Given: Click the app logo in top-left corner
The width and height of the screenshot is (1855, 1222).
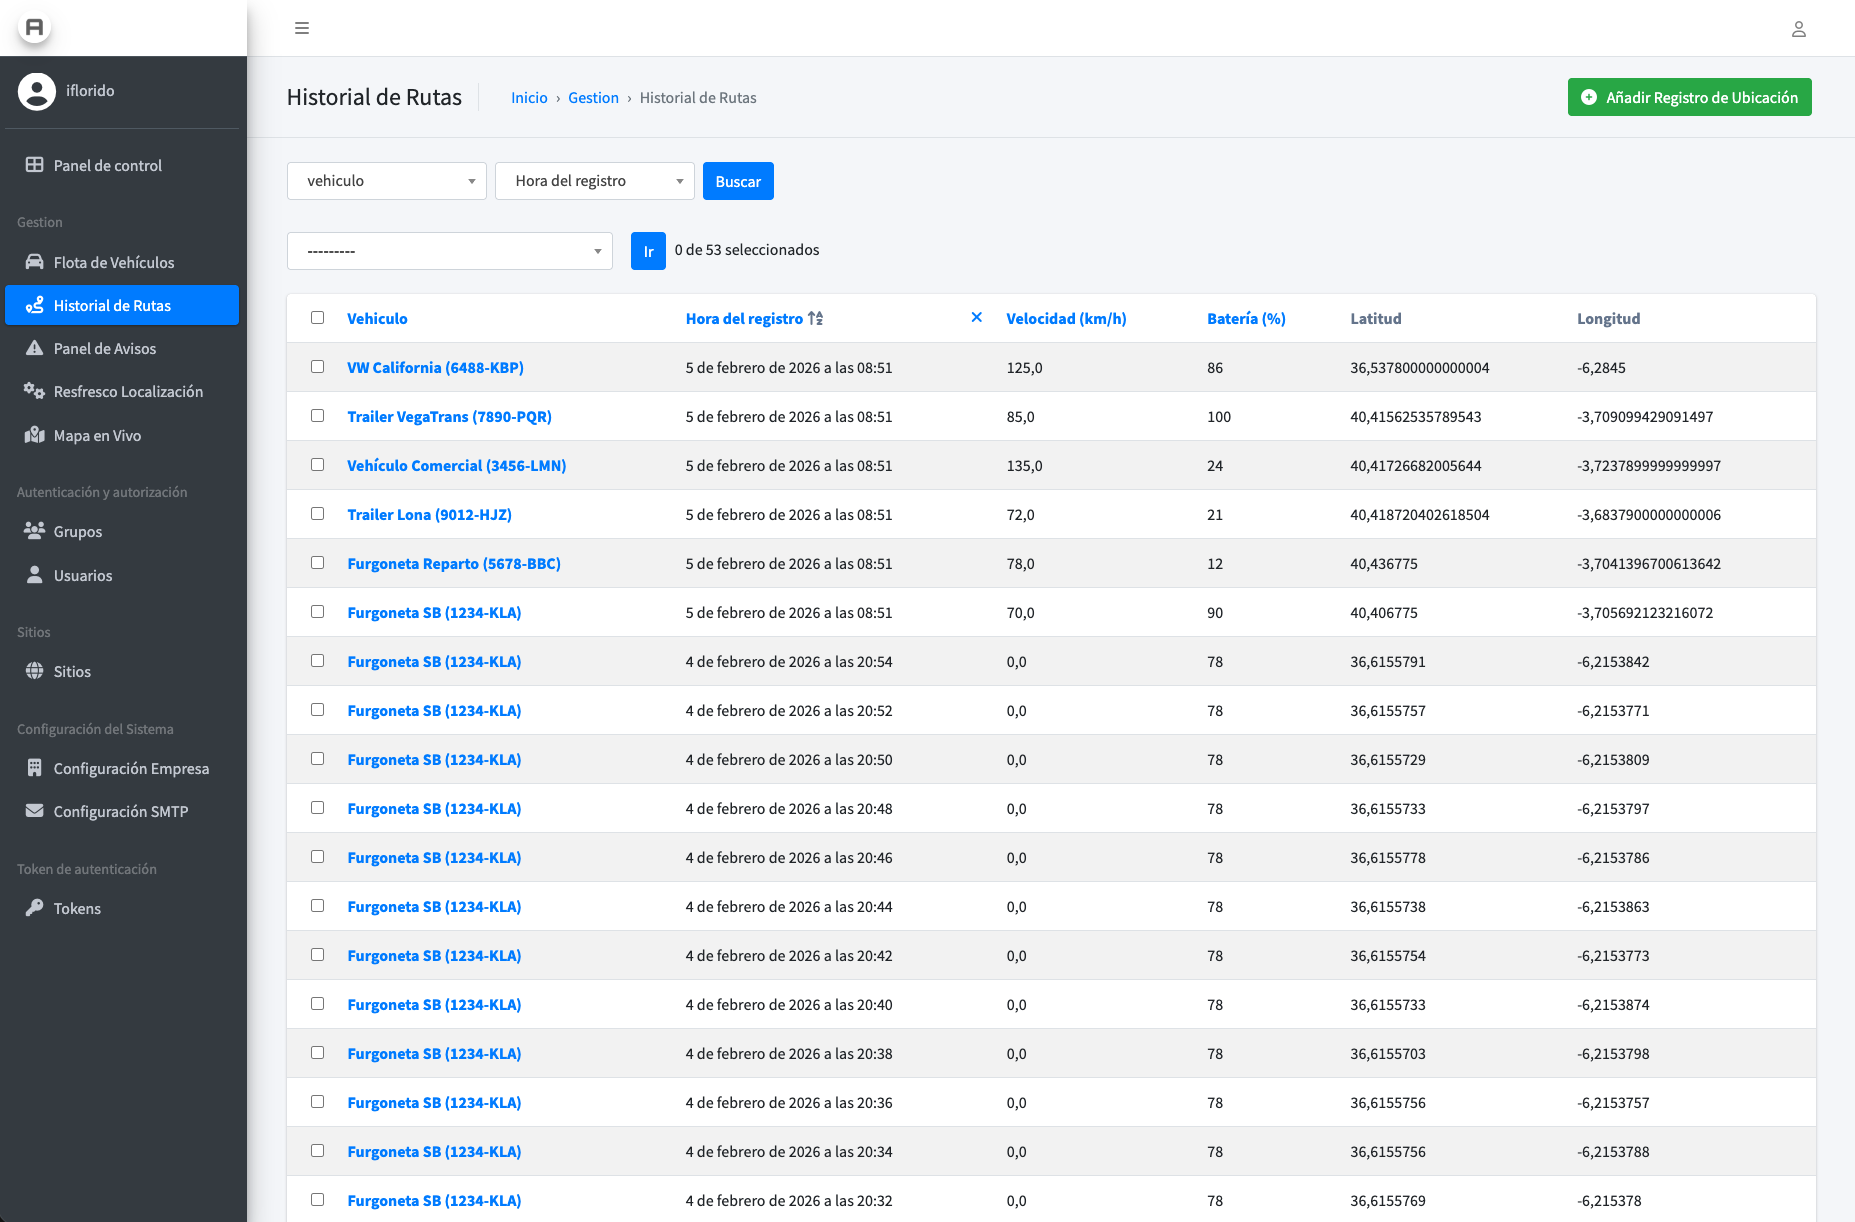Looking at the screenshot, I should (x=35, y=27).
